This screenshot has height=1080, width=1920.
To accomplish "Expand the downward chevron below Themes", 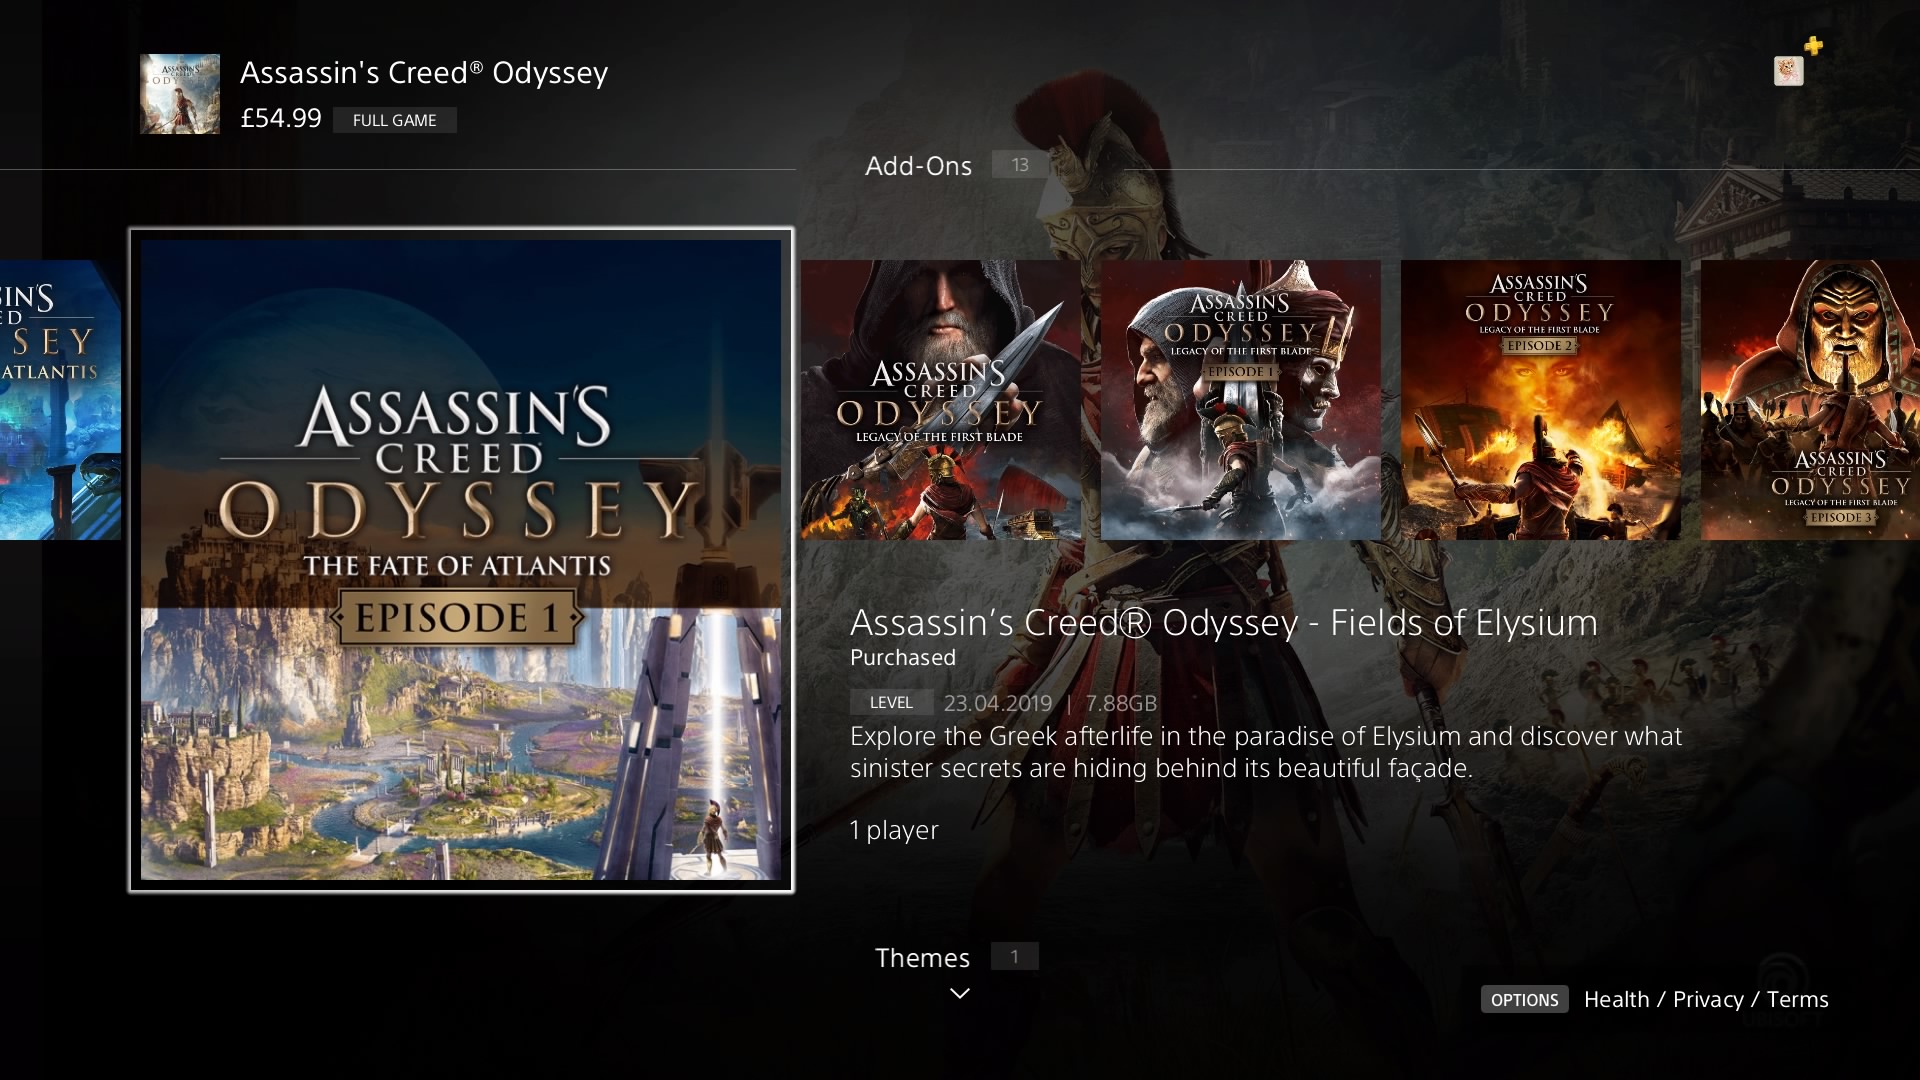I will click(959, 993).
